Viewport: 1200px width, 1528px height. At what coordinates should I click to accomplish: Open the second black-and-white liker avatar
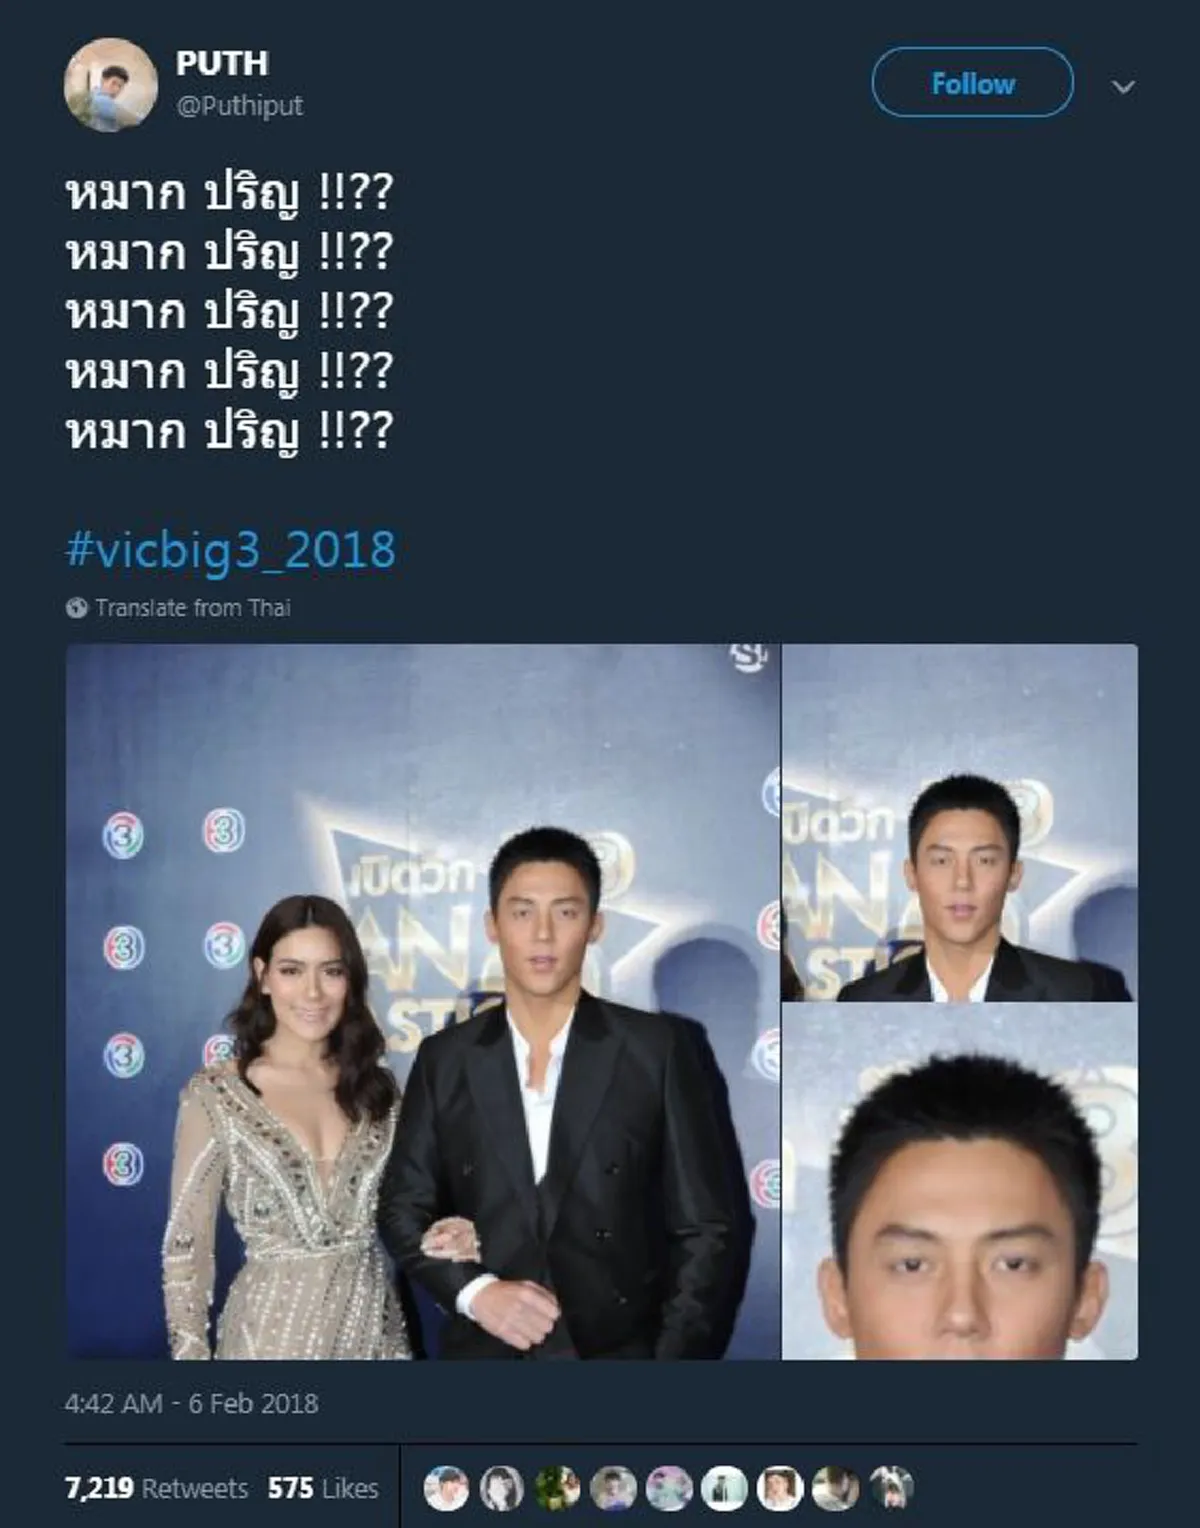[503, 1489]
